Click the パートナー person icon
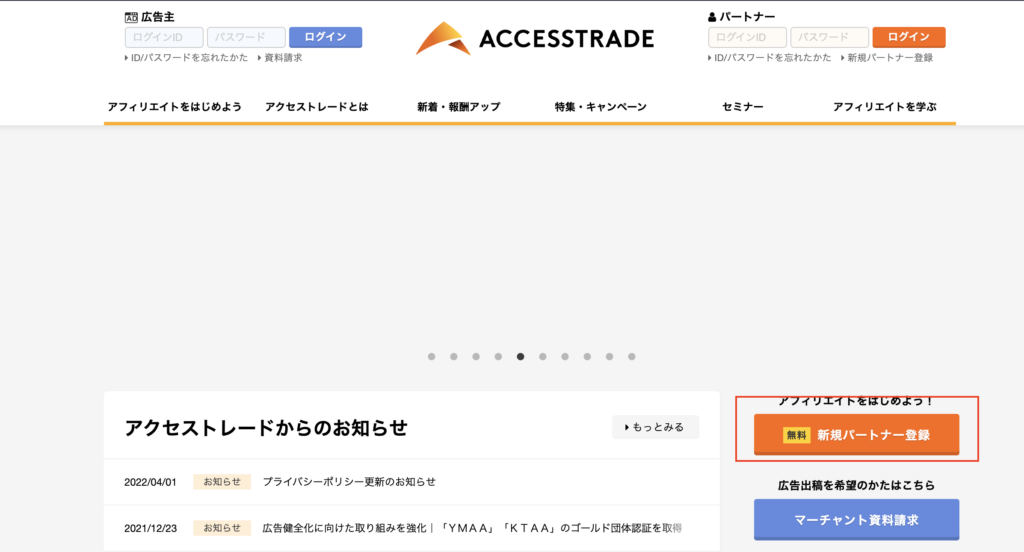Image resolution: width=1024 pixels, height=552 pixels. pyautogui.click(x=712, y=18)
